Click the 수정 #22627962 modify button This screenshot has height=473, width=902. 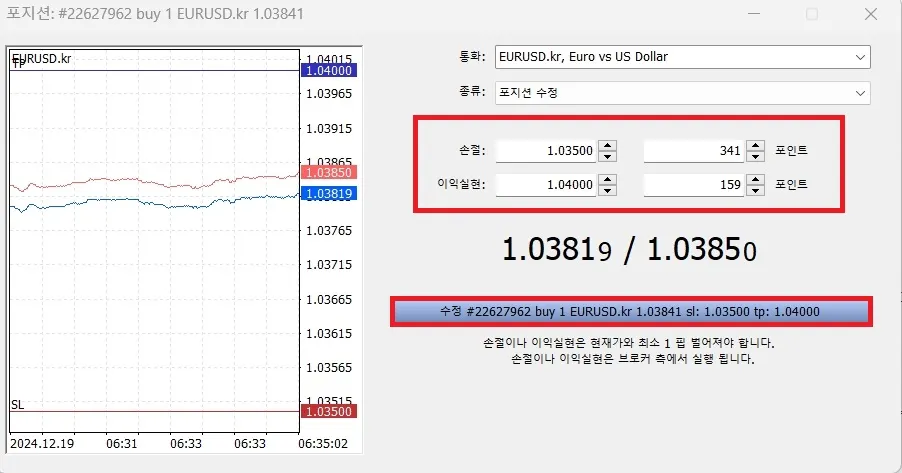(630, 312)
